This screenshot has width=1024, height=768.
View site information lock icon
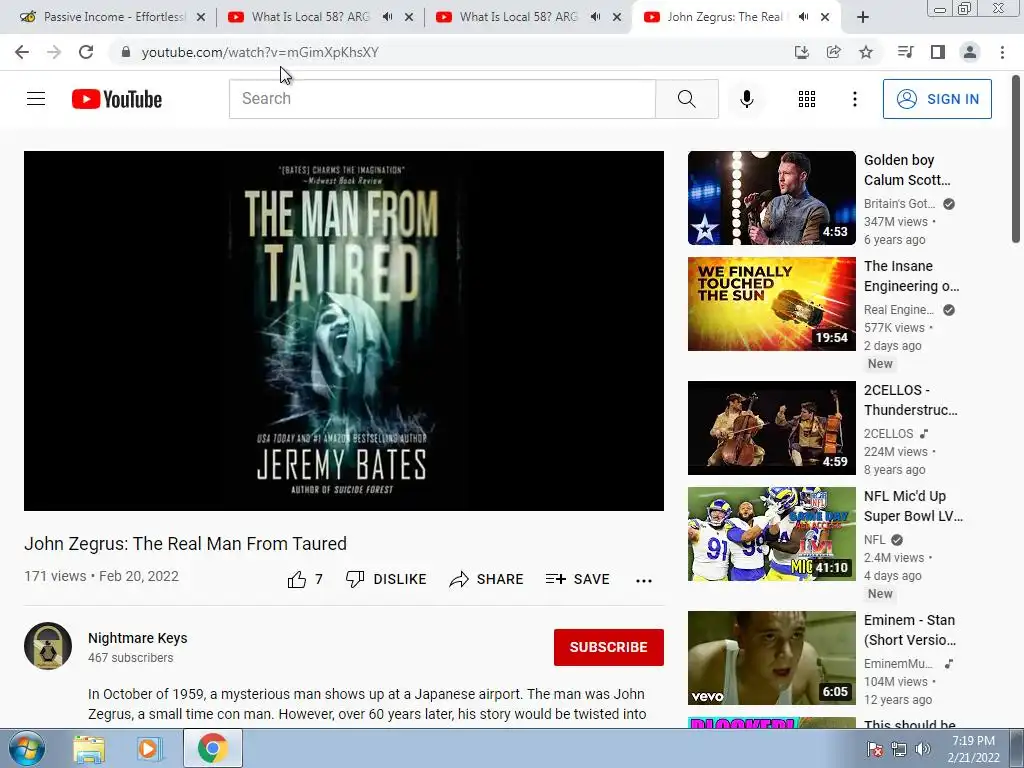(126, 52)
